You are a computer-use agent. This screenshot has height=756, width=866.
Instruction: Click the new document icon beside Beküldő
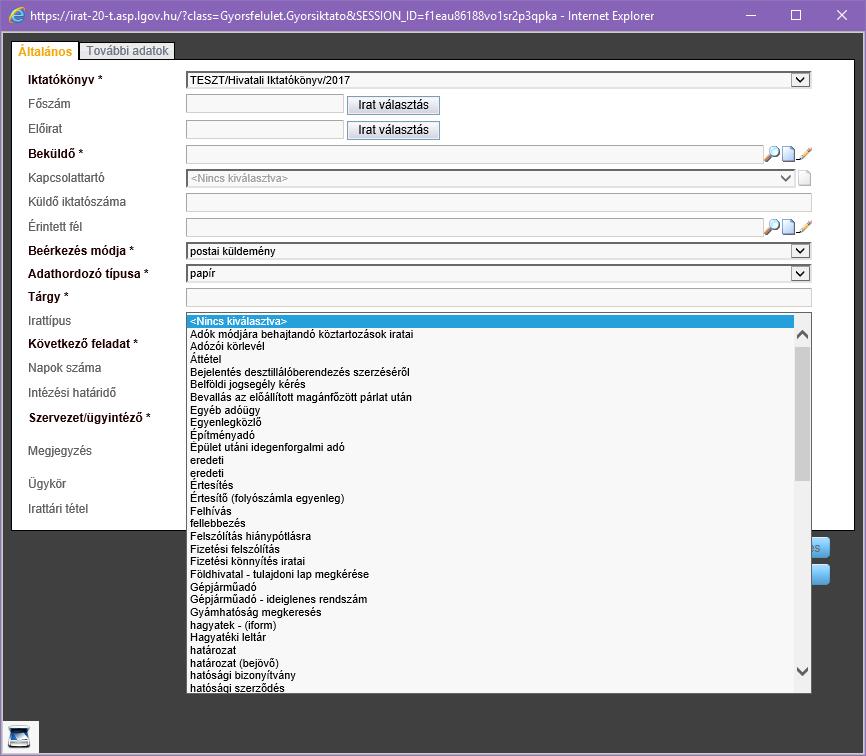click(x=788, y=154)
